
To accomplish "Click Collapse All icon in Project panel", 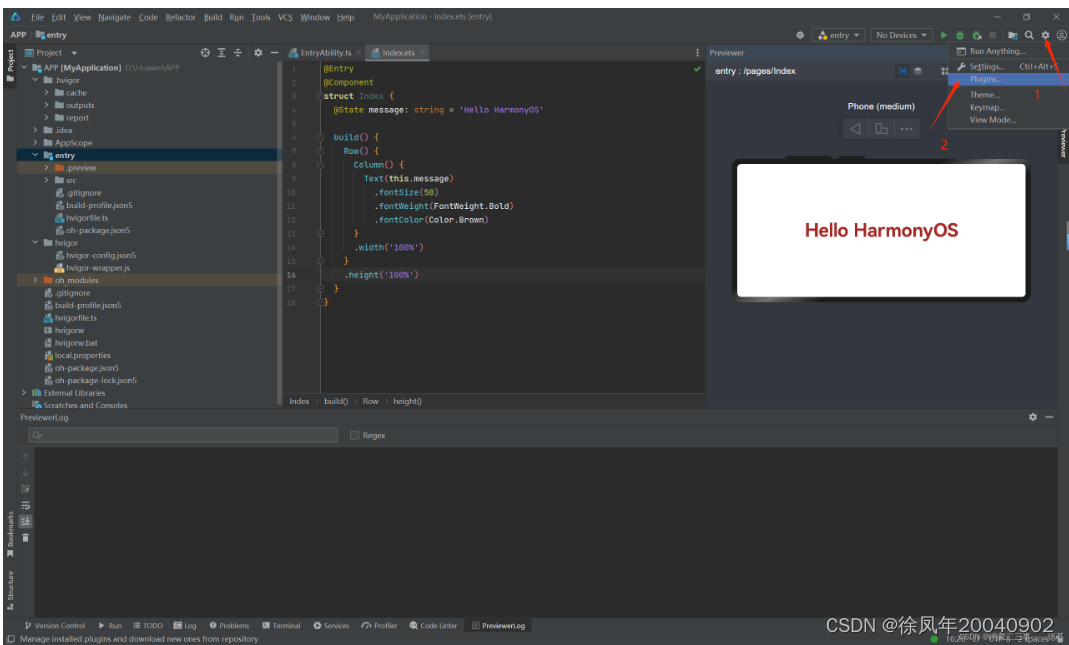I will click(238, 52).
